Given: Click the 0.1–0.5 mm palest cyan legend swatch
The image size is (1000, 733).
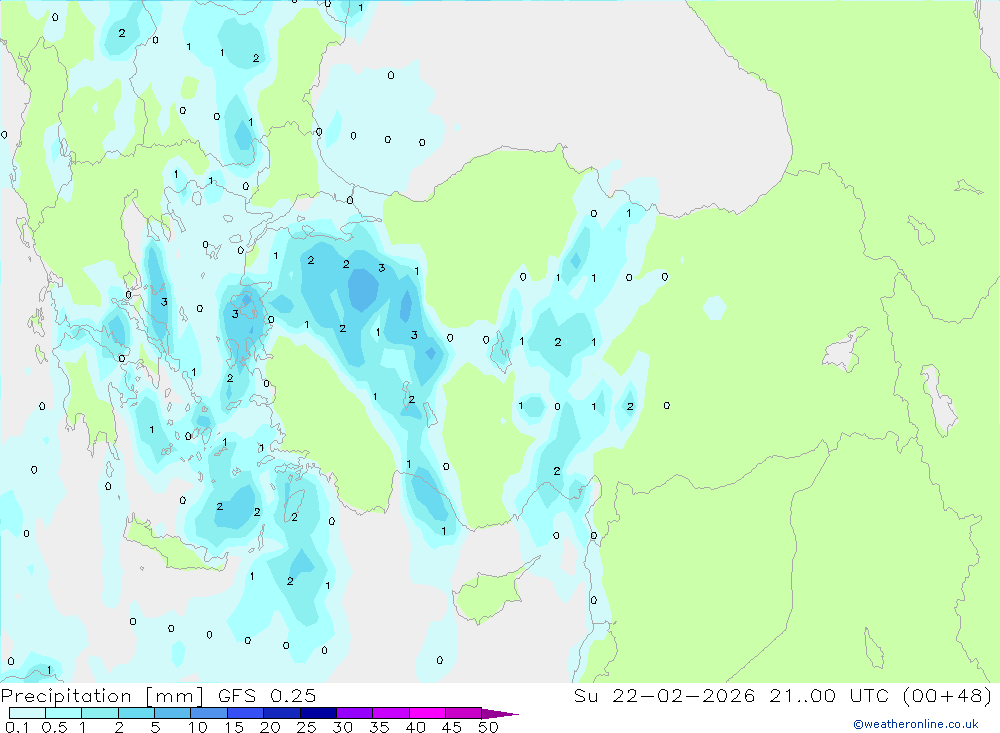Looking at the screenshot, I should coord(27,713).
